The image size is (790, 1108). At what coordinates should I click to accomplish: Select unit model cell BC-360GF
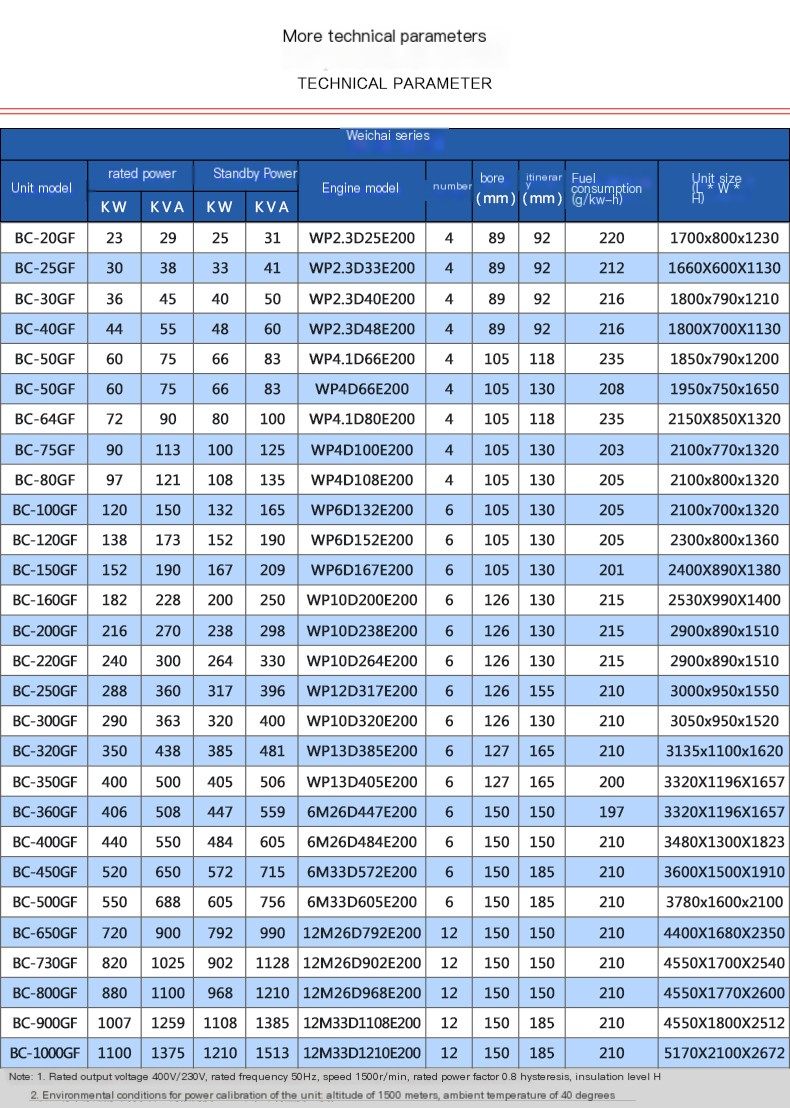click(x=45, y=812)
